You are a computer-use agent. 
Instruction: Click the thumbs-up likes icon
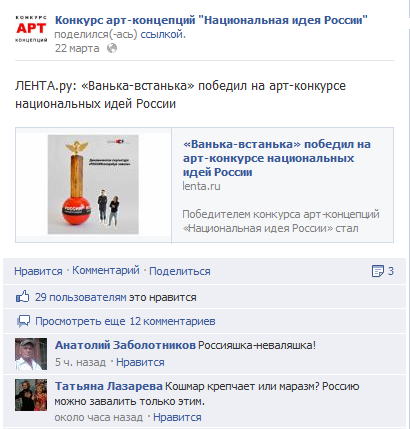pyautogui.click(x=23, y=296)
